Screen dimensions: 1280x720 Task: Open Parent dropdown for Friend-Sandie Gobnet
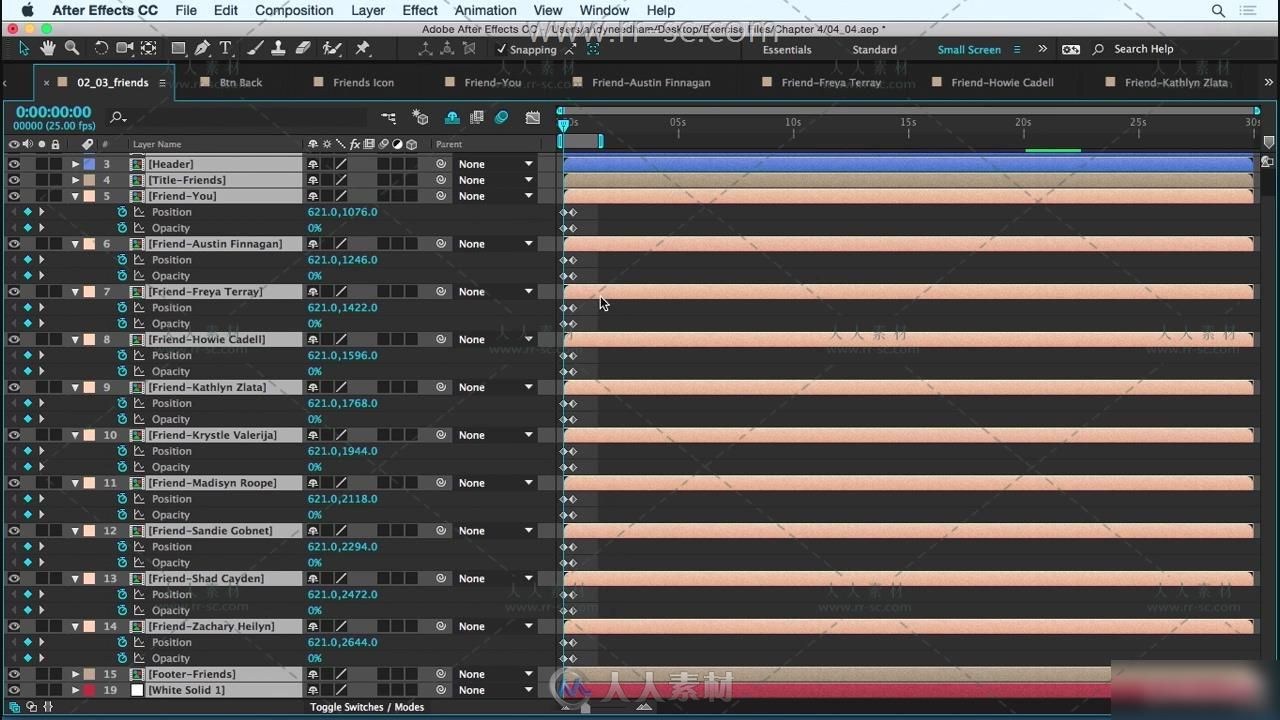[x=496, y=531]
